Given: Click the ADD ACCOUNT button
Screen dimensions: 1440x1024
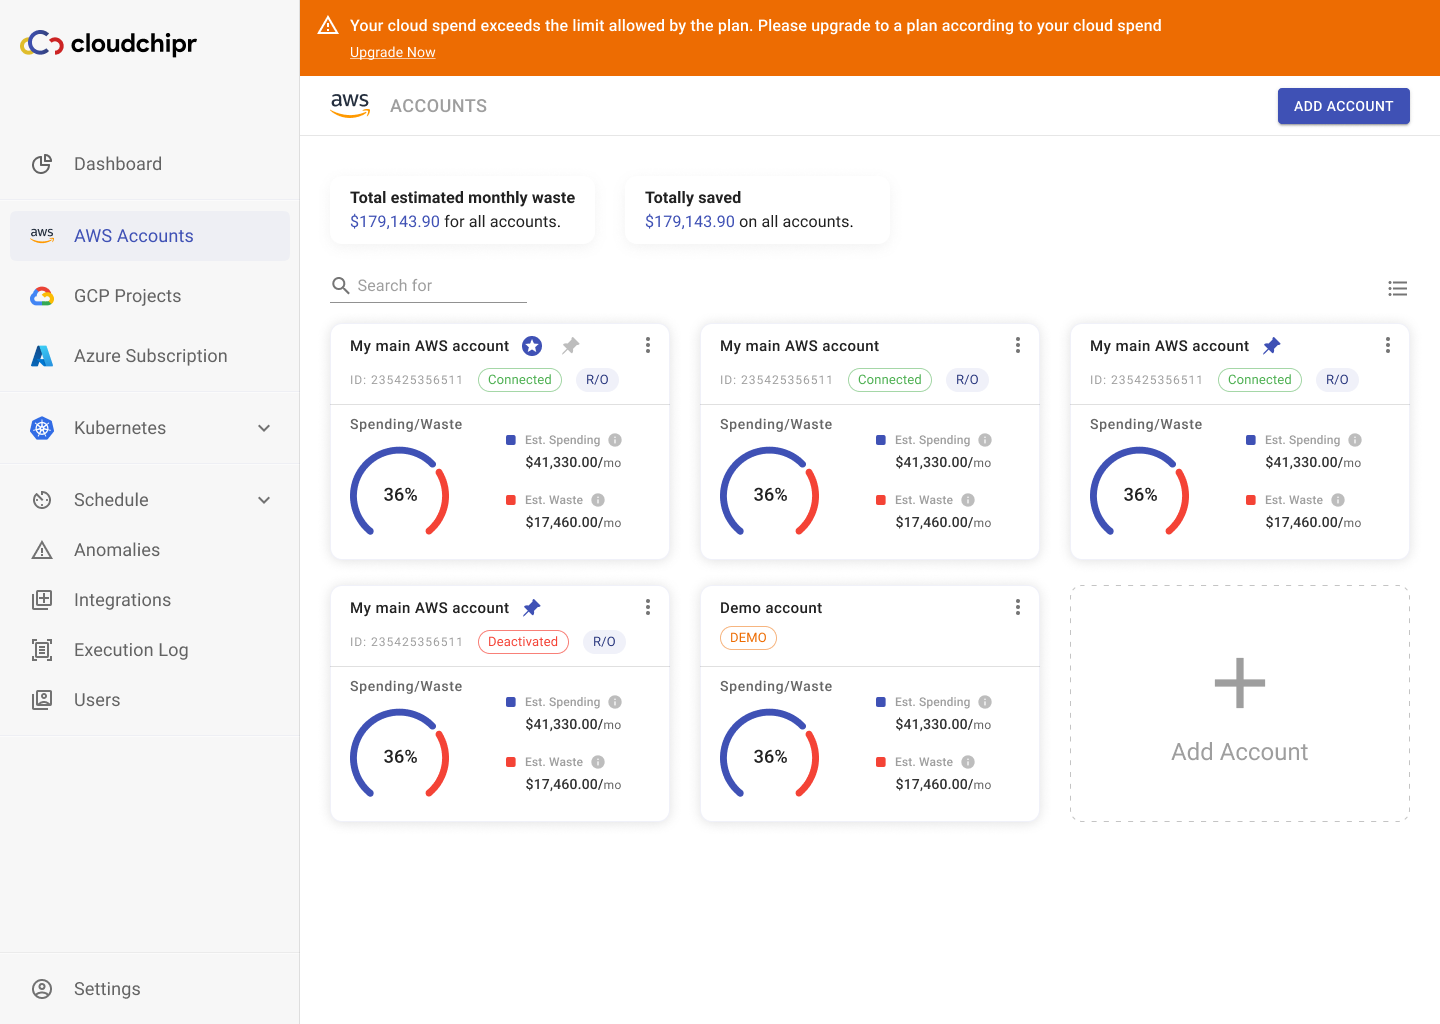Looking at the screenshot, I should point(1343,106).
